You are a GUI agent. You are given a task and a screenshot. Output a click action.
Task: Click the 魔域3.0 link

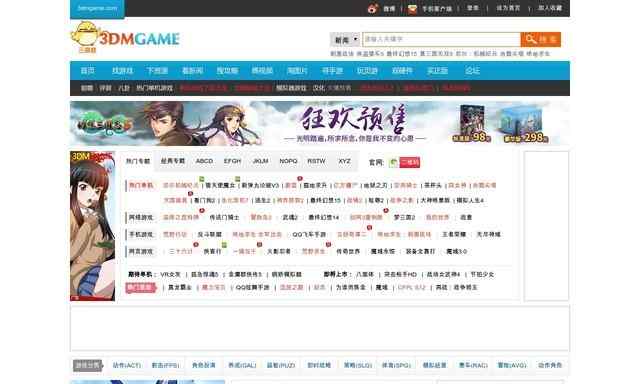pyautogui.click(x=456, y=252)
